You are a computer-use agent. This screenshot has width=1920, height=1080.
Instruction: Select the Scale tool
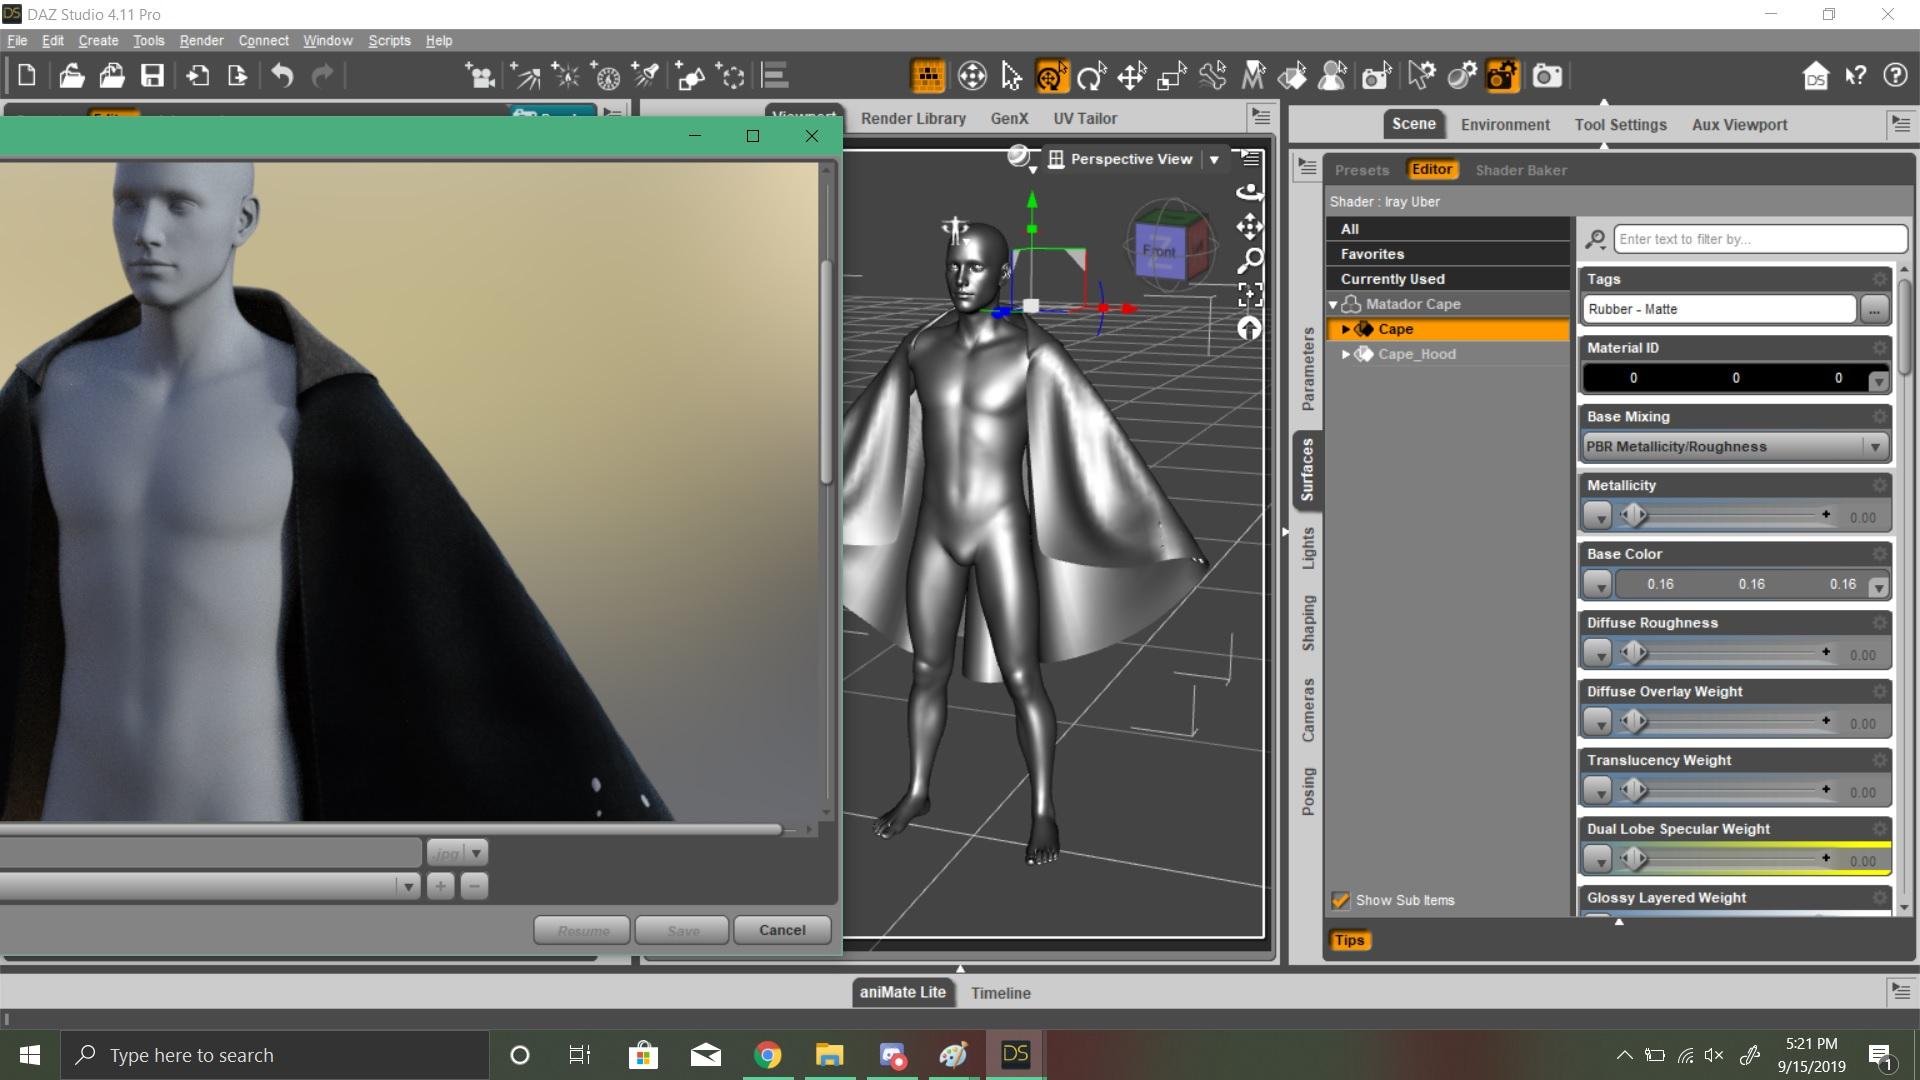tap(1171, 76)
